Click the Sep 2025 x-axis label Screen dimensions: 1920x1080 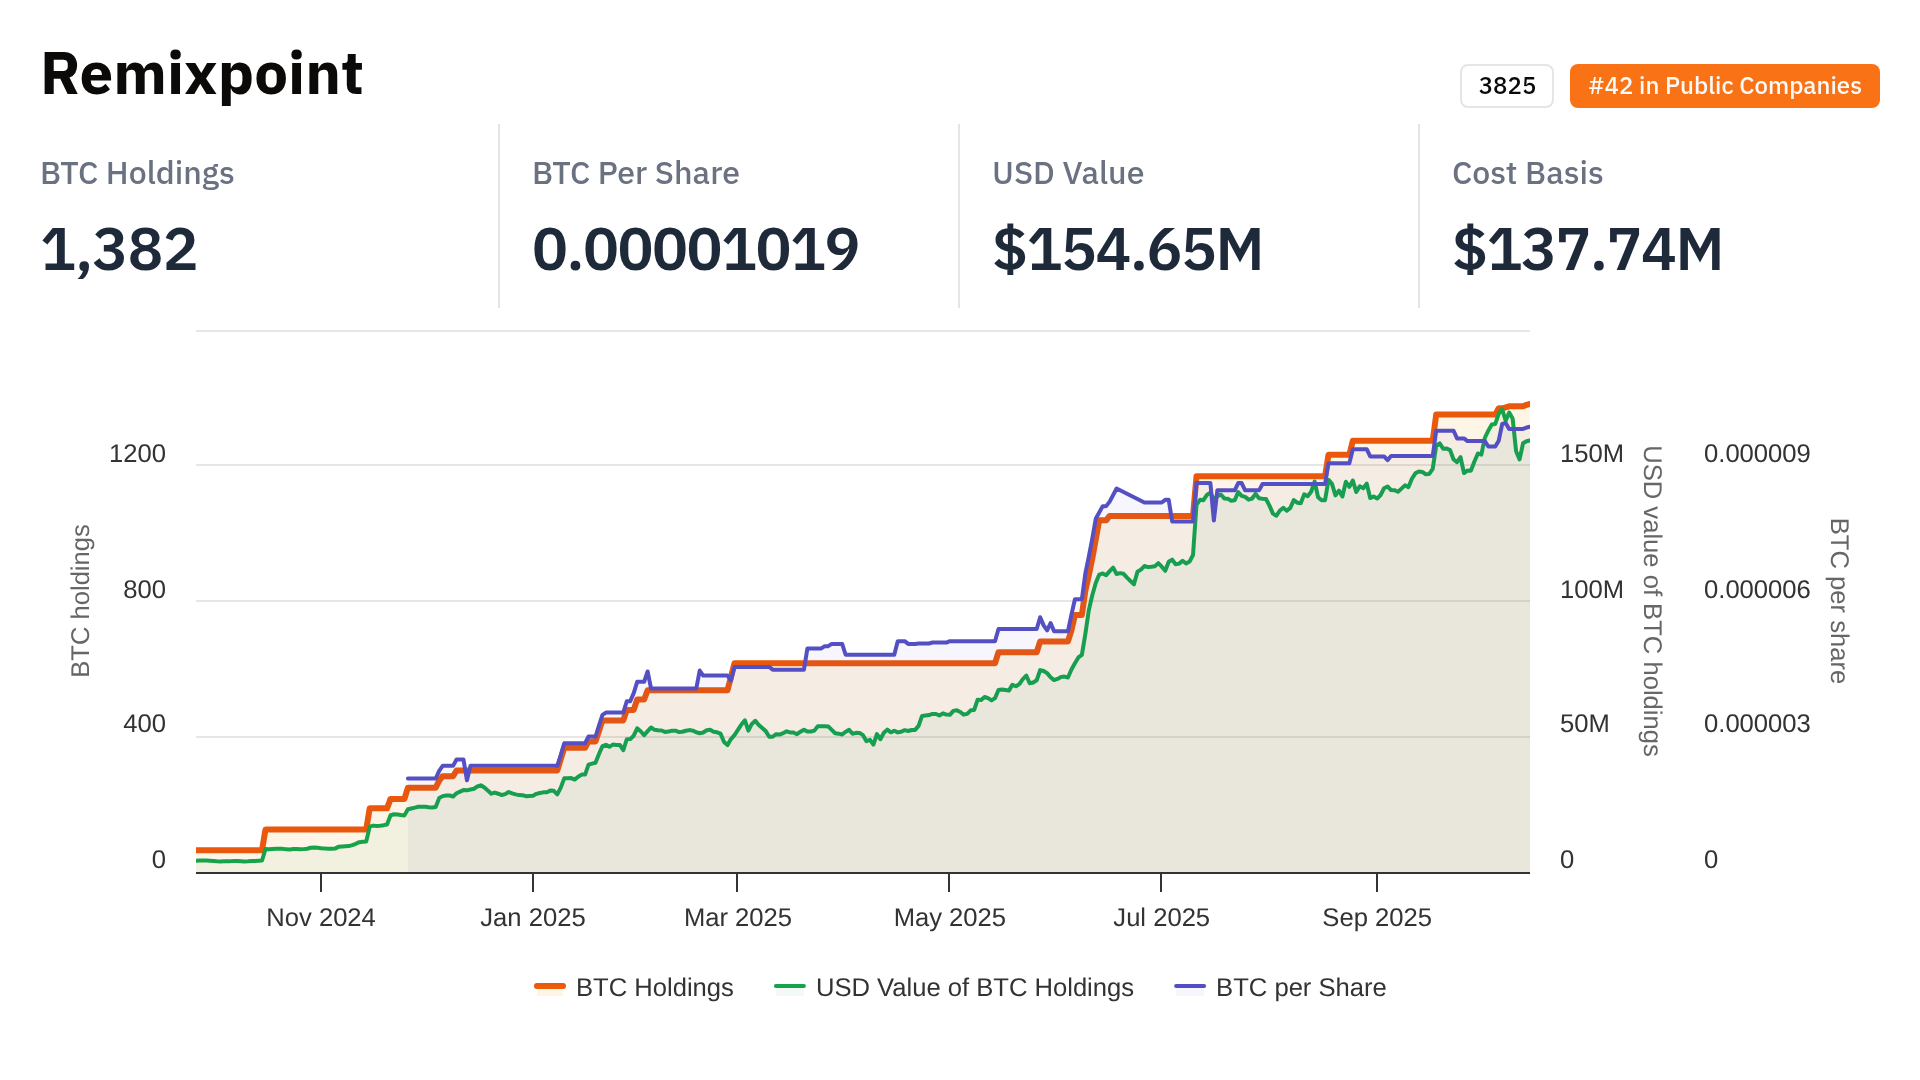(x=1377, y=918)
